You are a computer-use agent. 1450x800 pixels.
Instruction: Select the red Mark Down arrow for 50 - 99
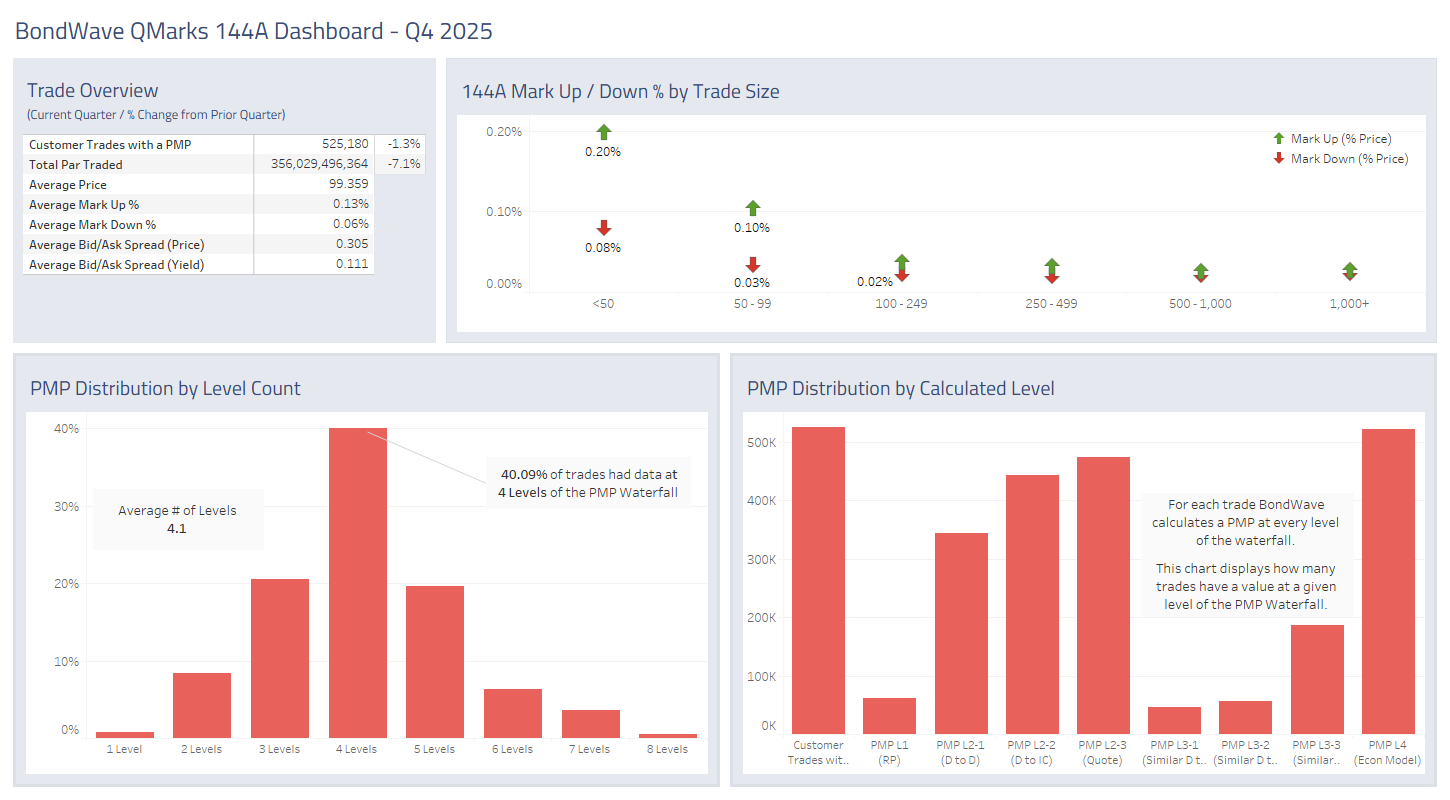(x=752, y=266)
